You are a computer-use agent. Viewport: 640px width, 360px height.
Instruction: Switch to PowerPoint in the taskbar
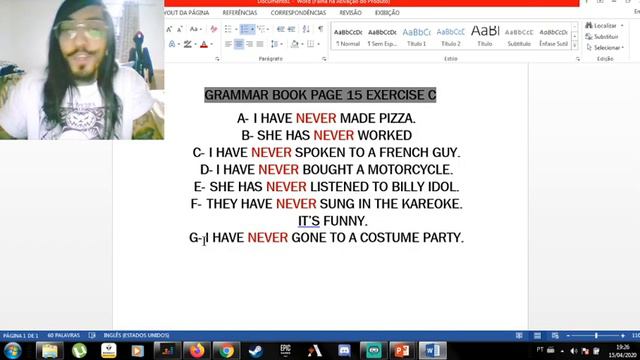pyautogui.click(x=402, y=351)
